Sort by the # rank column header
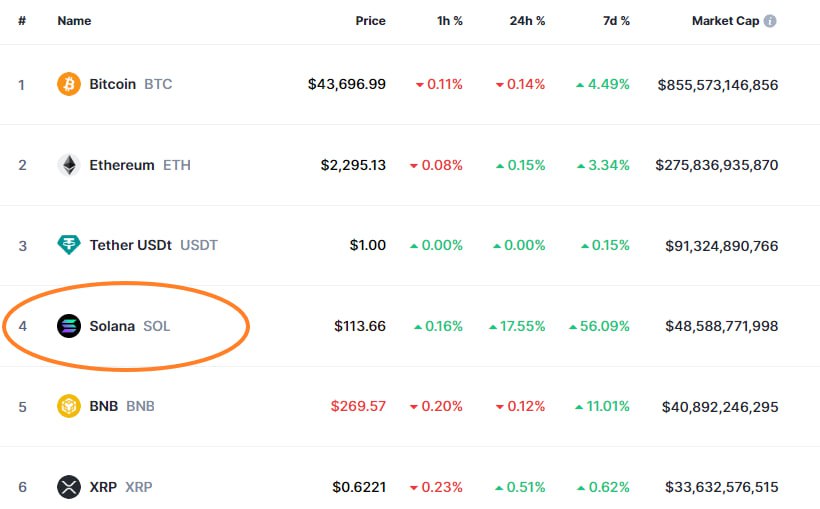 click(22, 21)
